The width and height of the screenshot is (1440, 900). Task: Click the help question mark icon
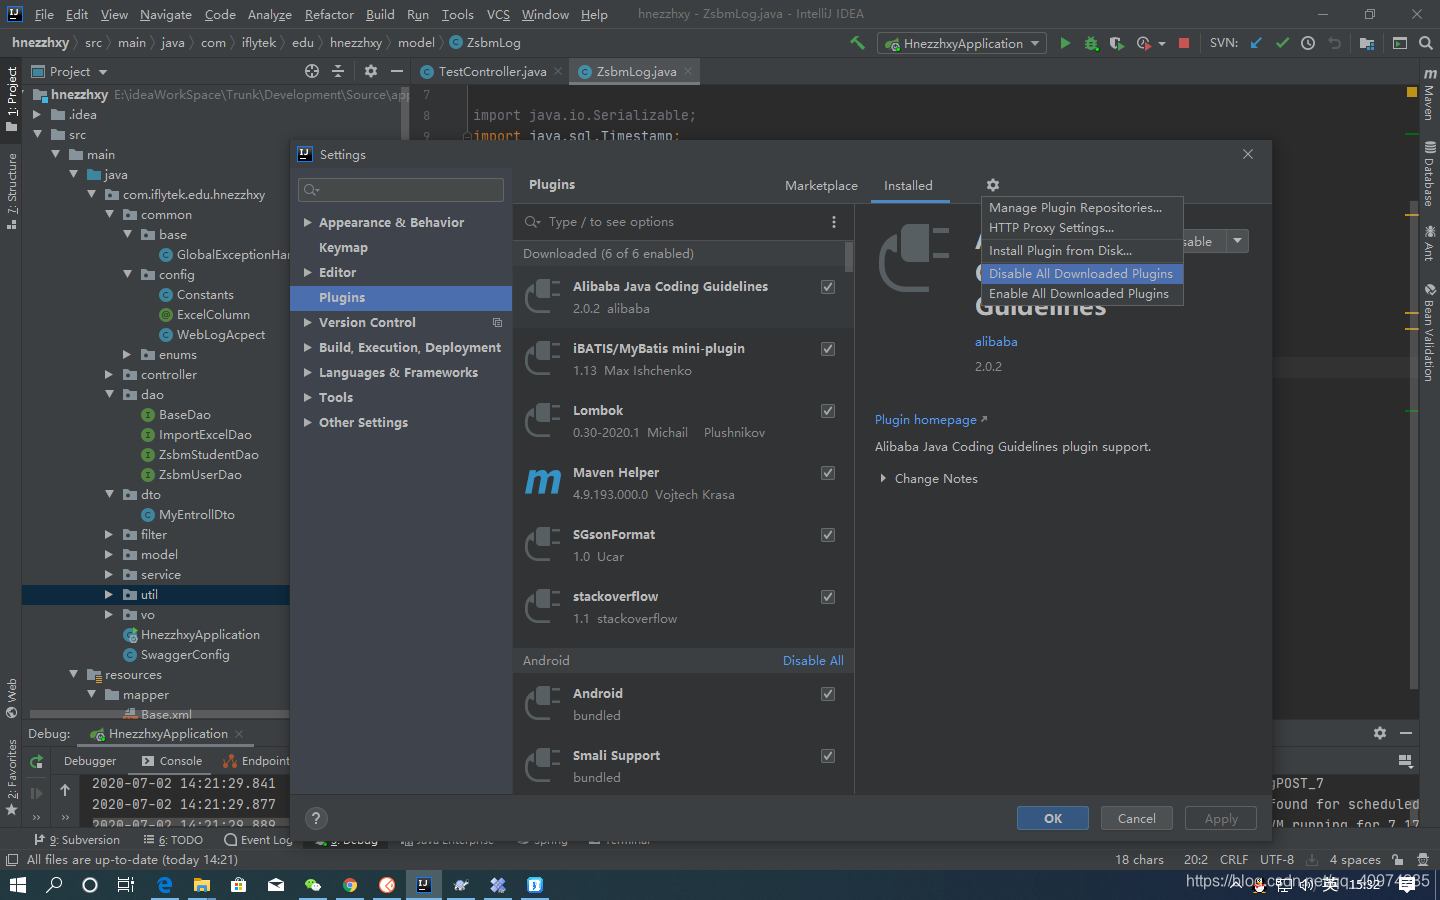pos(316,818)
